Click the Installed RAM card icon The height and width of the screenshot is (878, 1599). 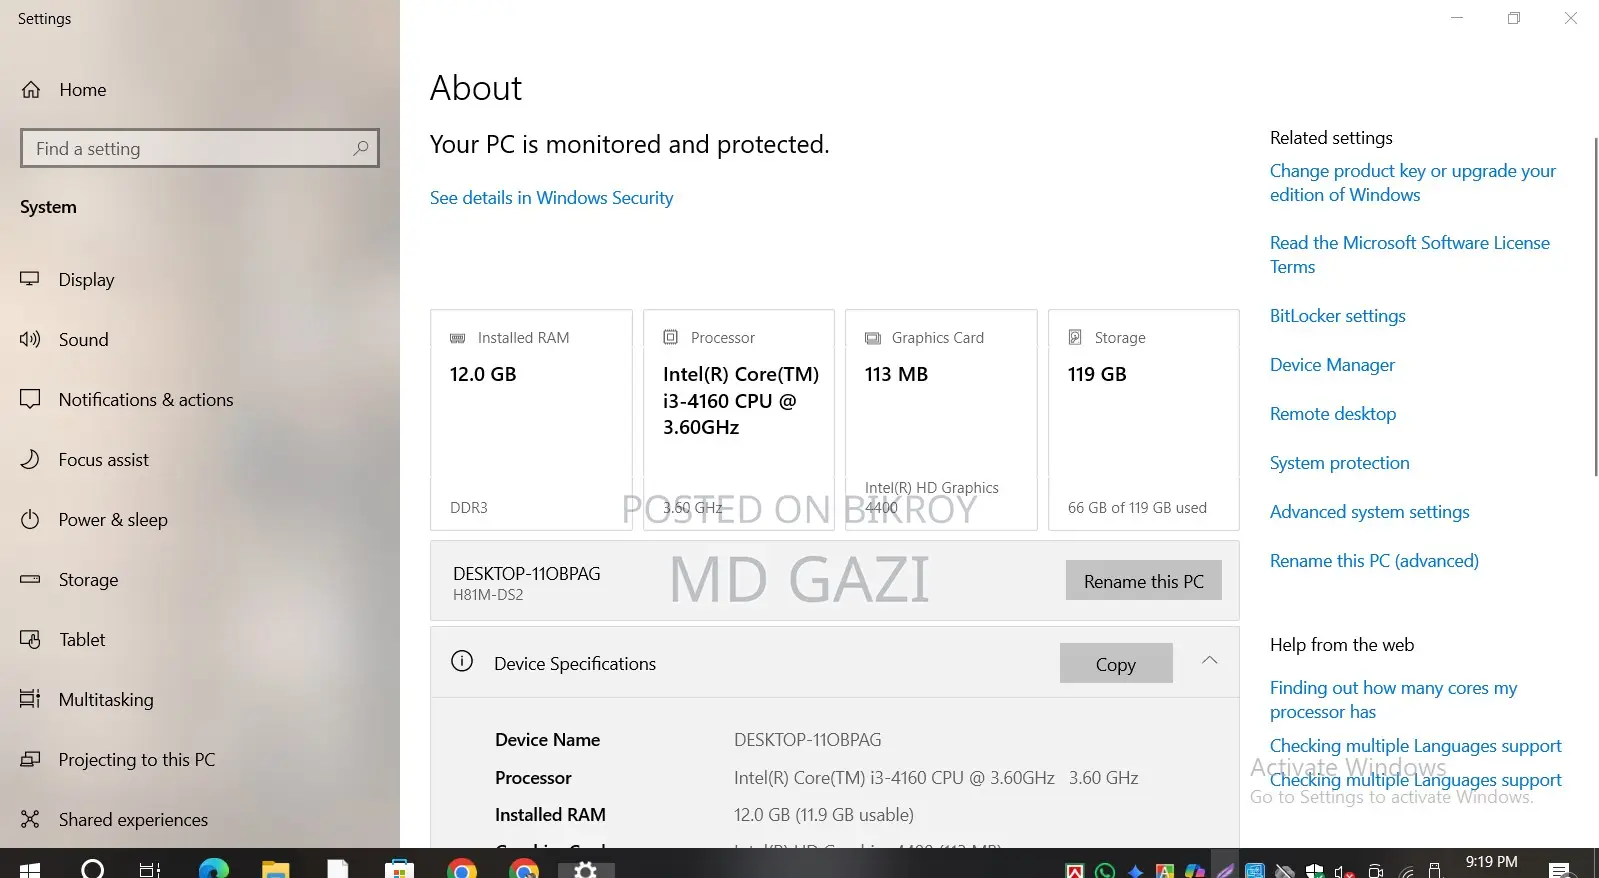[x=458, y=338]
